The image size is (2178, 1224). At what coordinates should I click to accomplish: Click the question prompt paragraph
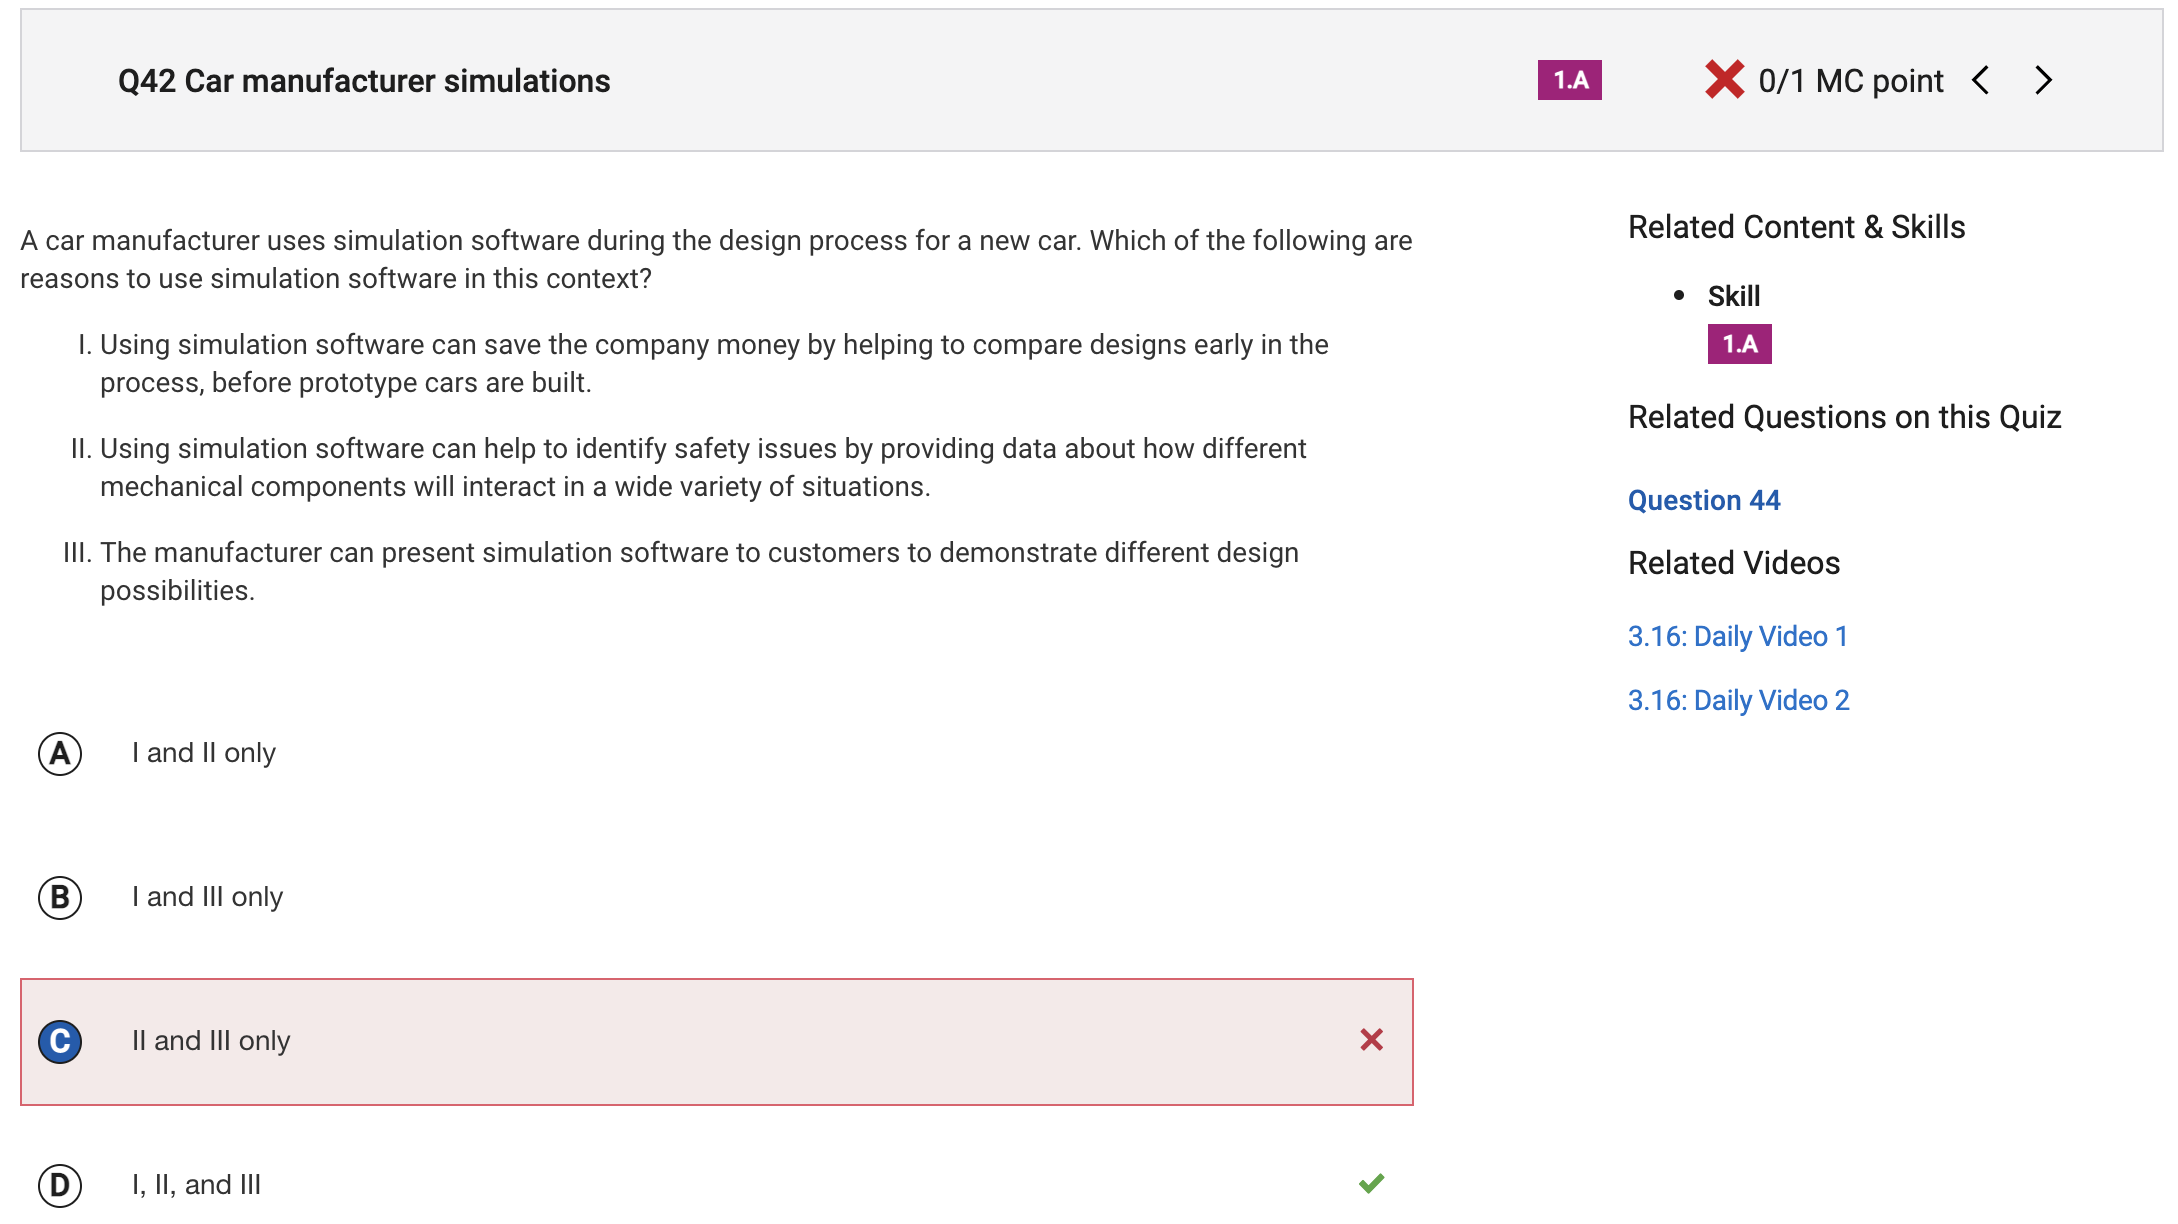(x=716, y=259)
